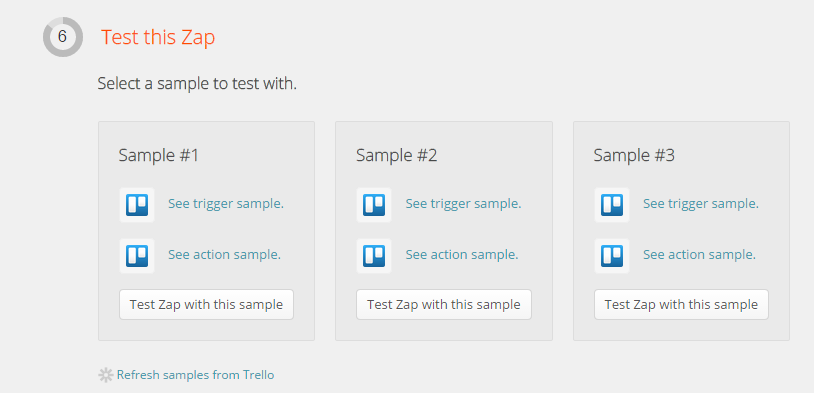Click Trello trigger icon in Sample #1

coord(137,205)
